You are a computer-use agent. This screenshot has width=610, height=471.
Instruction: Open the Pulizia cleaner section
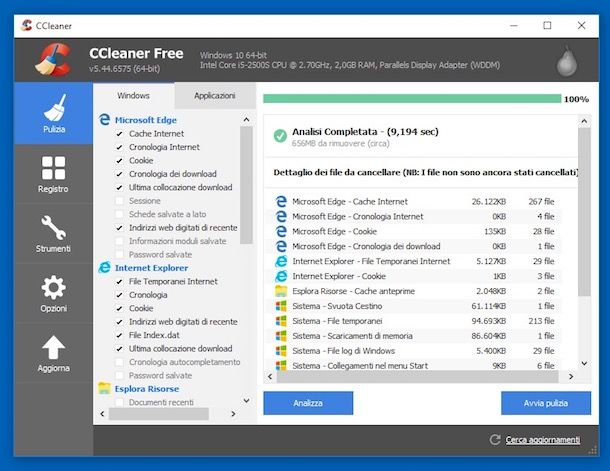54,113
